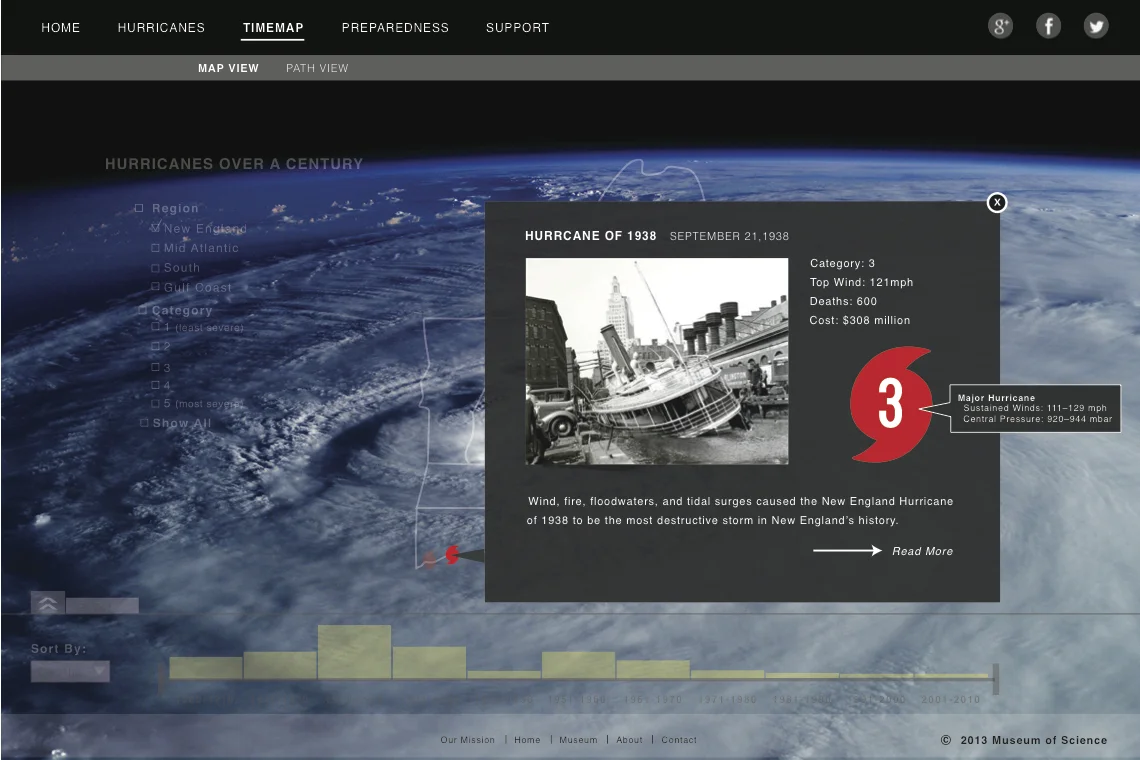Open the Facebook social icon
This screenshot has width=1140, height=760.
point(1048,27)
